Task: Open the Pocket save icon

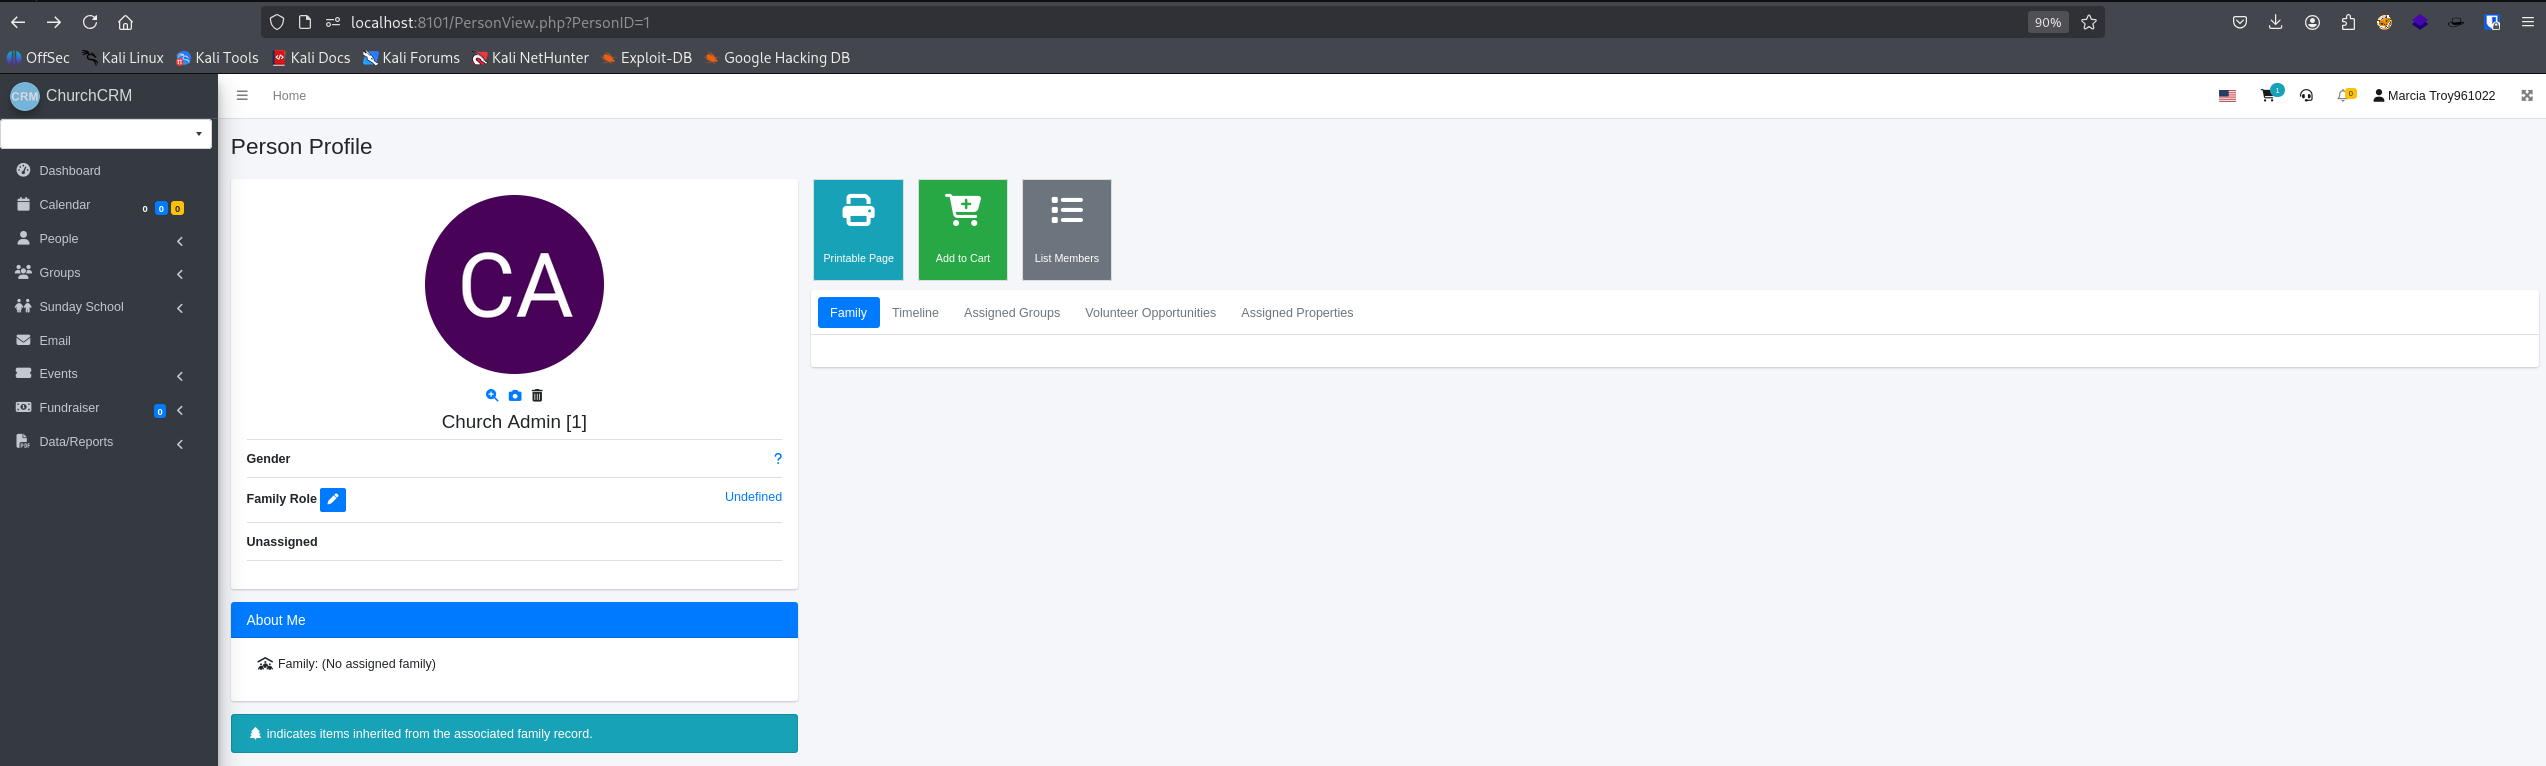Action: click(2240, 22)
